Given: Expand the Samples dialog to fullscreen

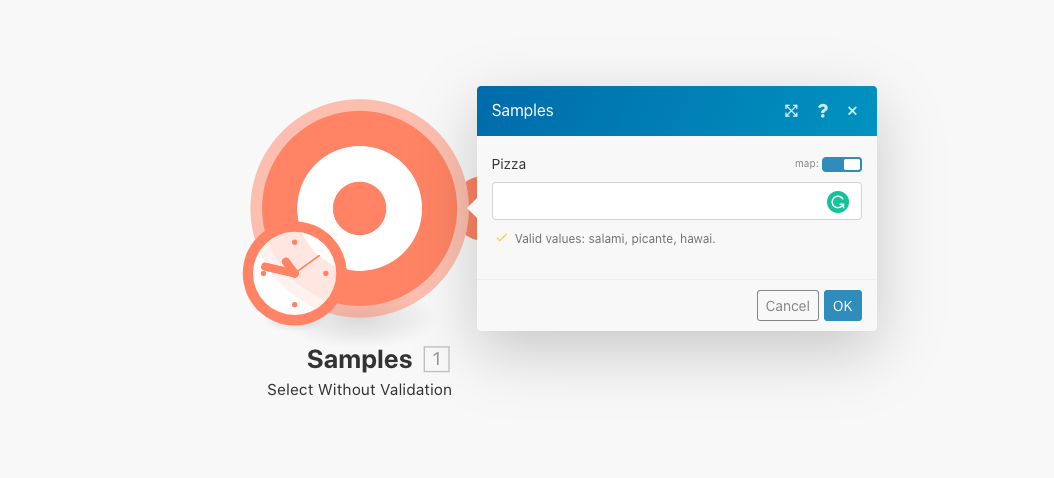Looking at the screenshot, I should pyautogui.click(x=791, y=111).
